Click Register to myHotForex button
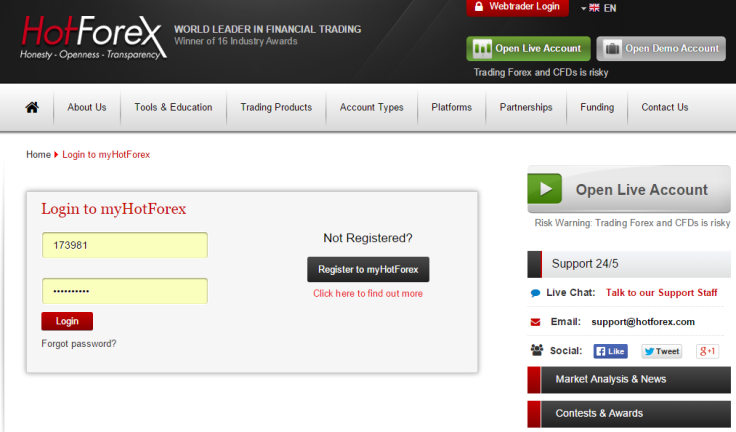Viewport: 736px width, 432px height. coord(367,270)
